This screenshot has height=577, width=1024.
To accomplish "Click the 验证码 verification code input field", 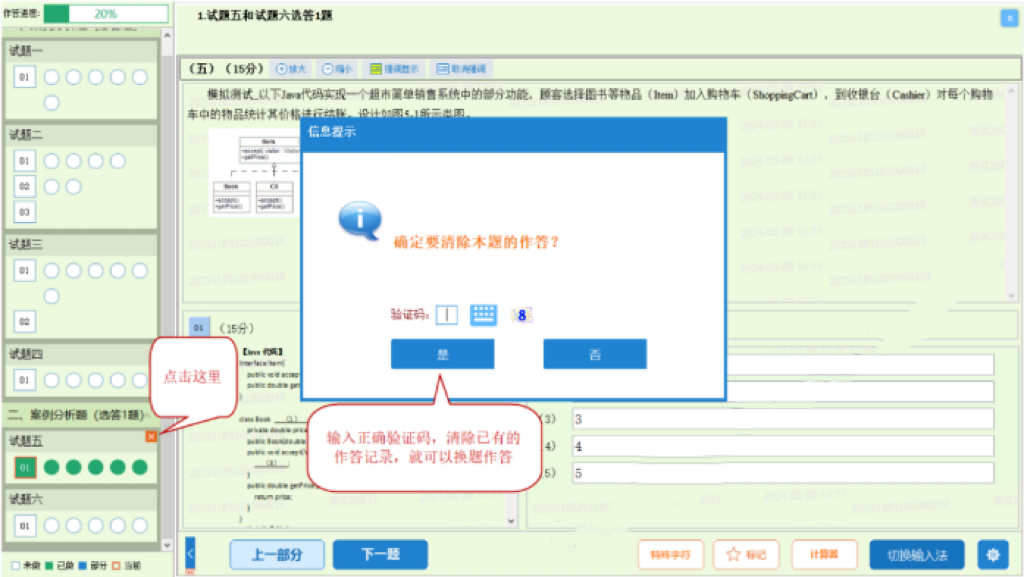I will [x=447, y=314].
